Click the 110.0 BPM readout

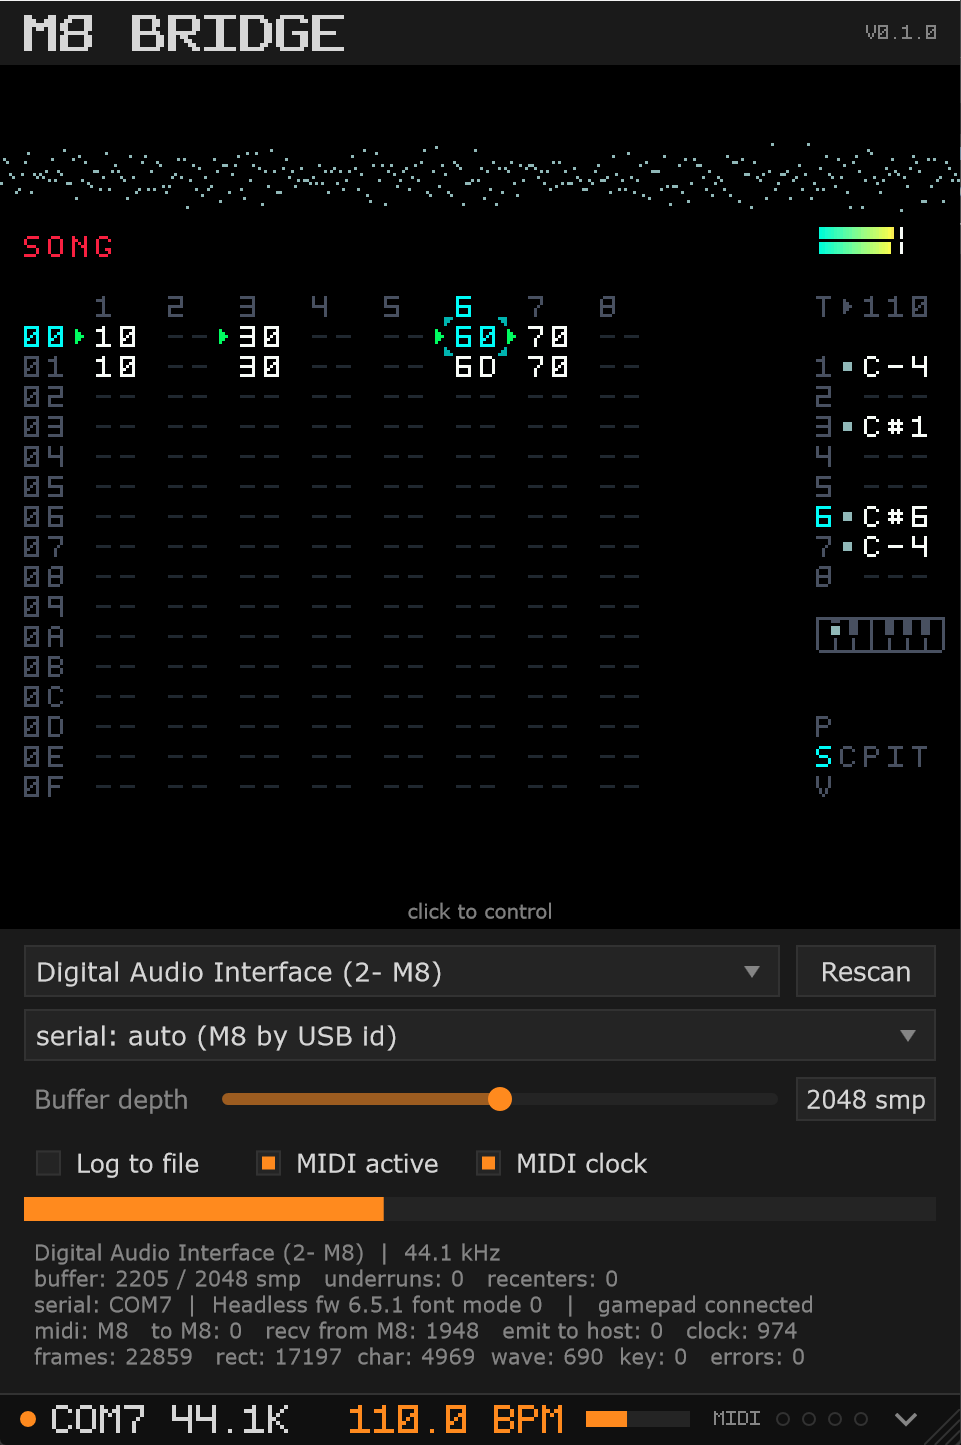tap(455, 1419)
